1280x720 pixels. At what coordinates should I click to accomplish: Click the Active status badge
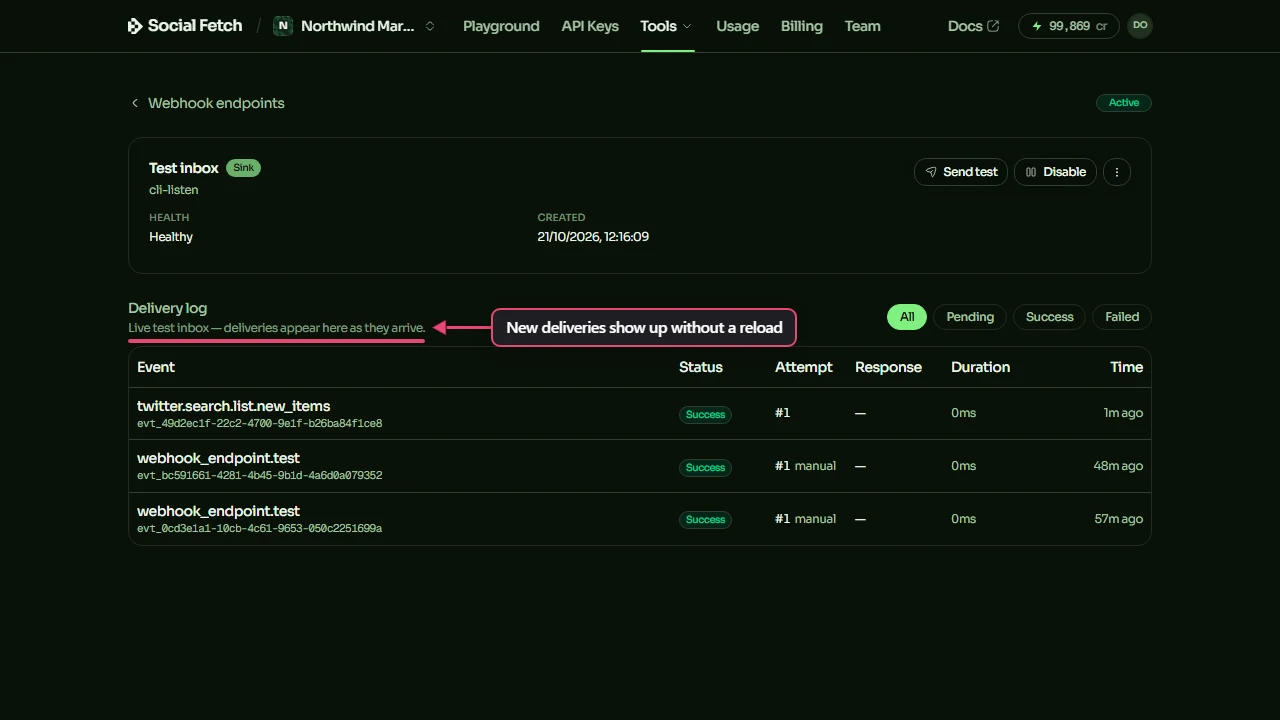pos(1124,103)
